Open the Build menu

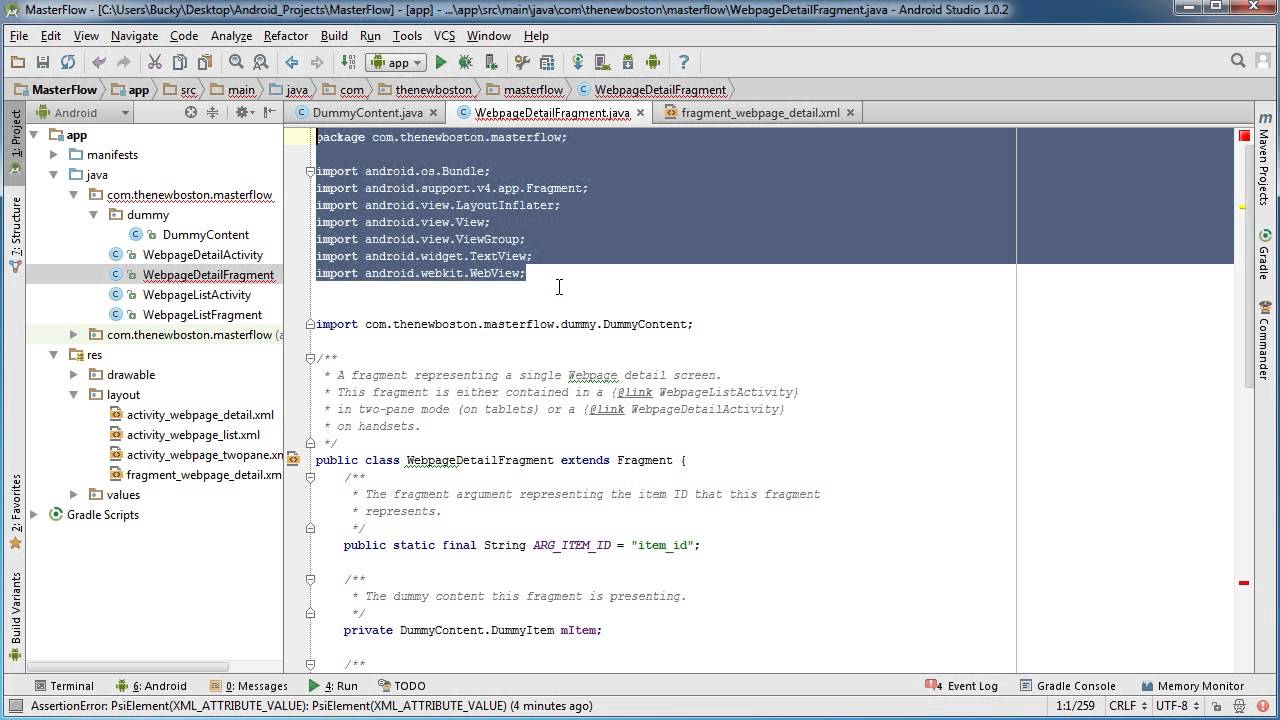coord(334,36)
